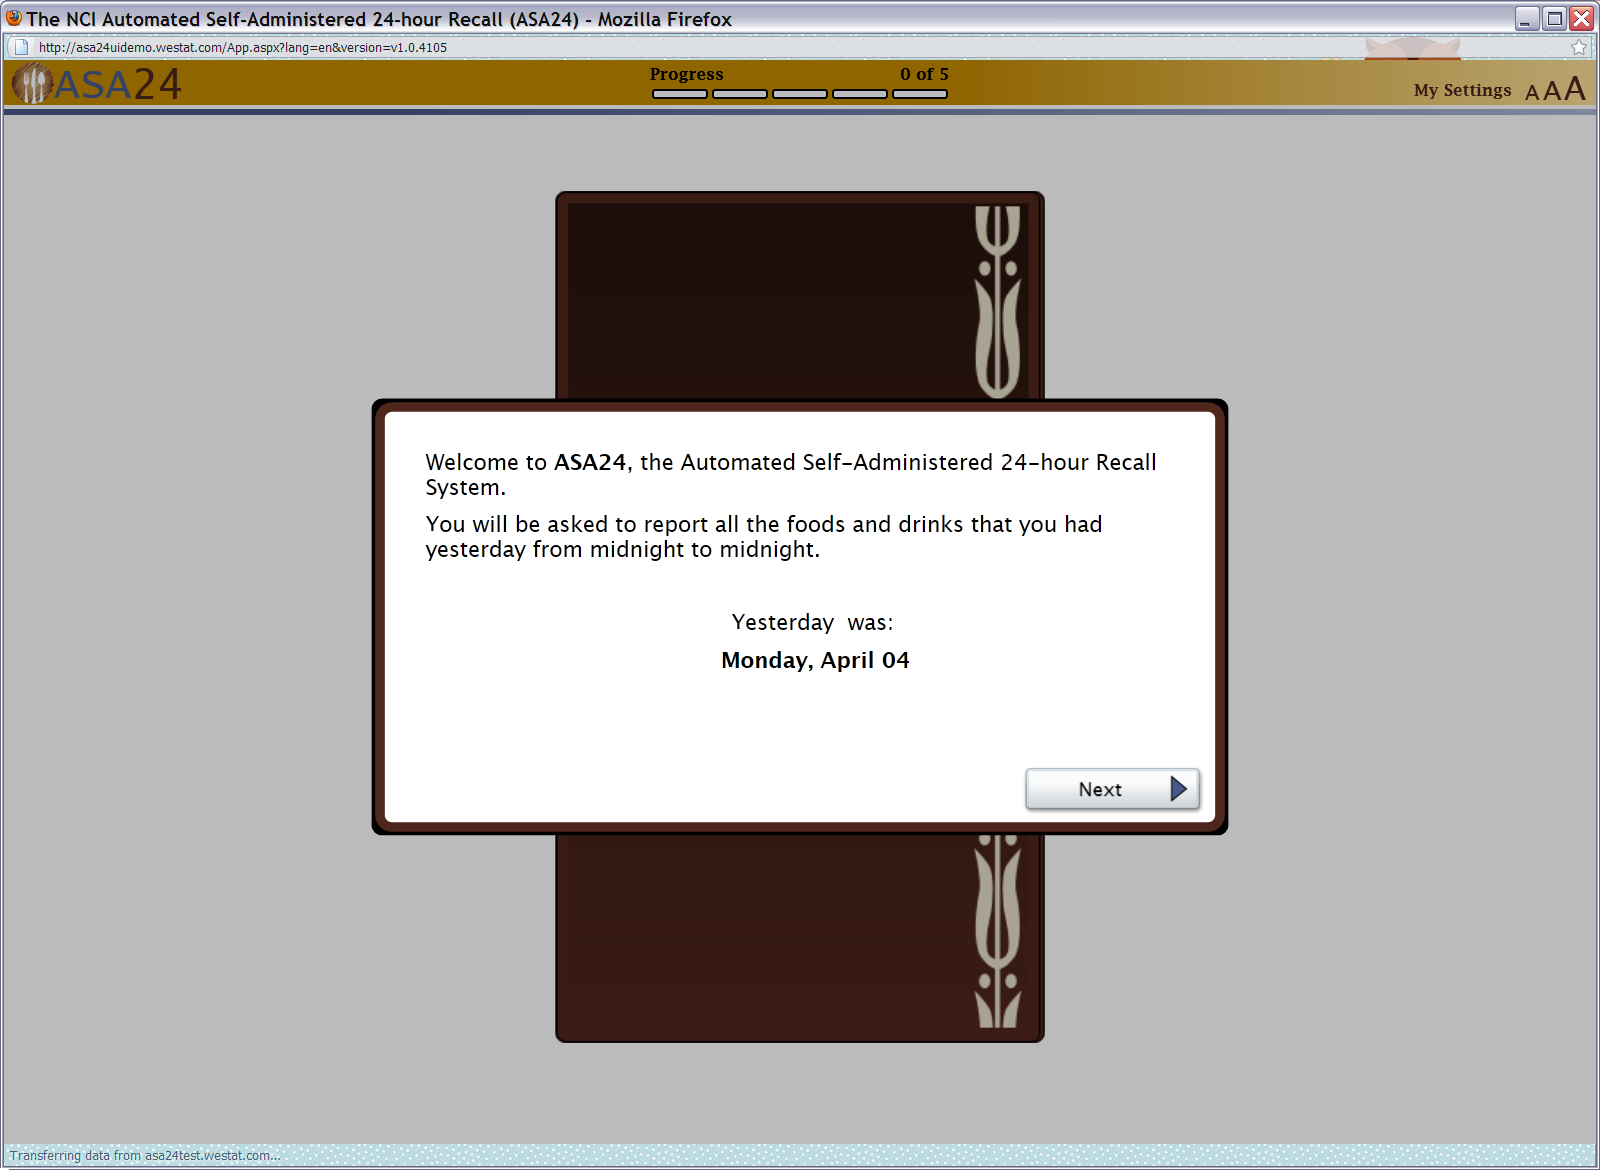This screenshot has width=1600, height=1170.
Task: Click the 'You will be asked to report' paragraph
Action: pyautogui.click(x=764, y=536)
